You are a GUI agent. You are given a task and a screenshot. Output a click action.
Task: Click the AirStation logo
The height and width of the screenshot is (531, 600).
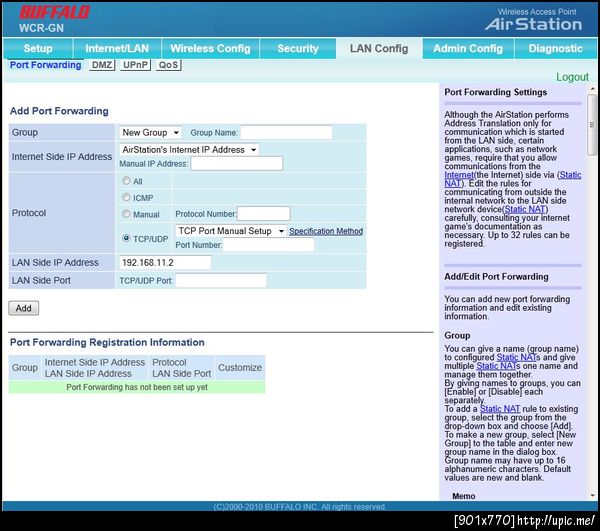pyautogui.click(x=533, y=24)
